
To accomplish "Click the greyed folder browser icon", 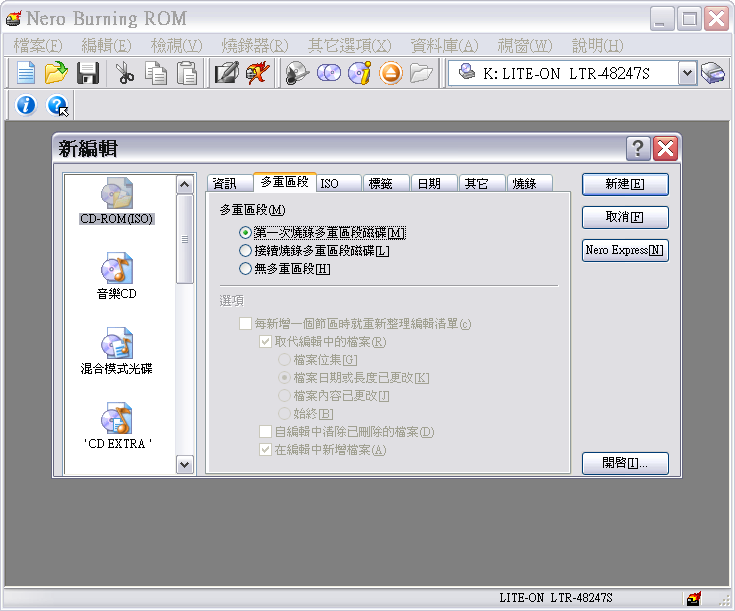I will [421, 73].
